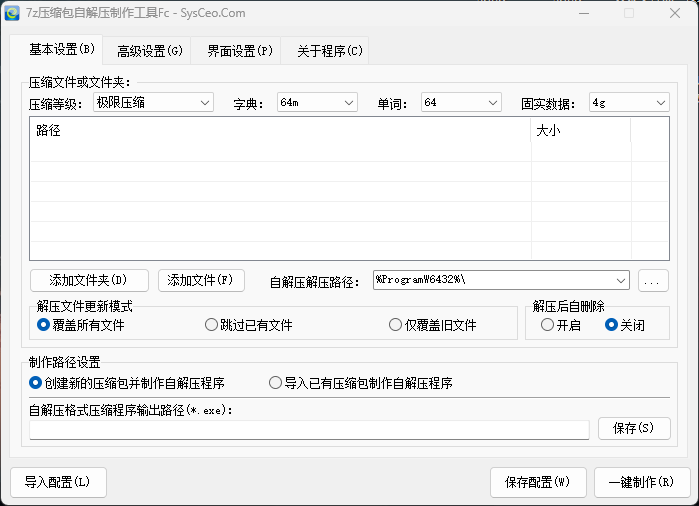The height and width of the screenshot is (506, 699).
Task: Click the 添加文件夹(D) button
Action: point(89,280)
